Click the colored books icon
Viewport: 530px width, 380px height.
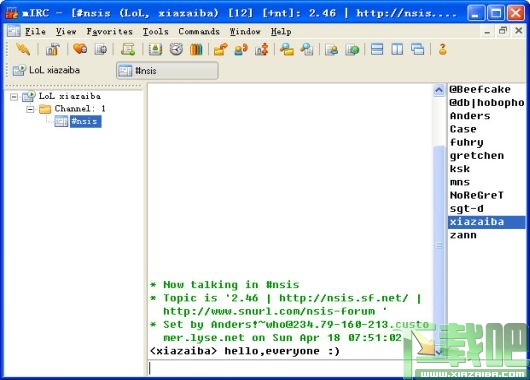pyautogui.click(x=196, y=50)
